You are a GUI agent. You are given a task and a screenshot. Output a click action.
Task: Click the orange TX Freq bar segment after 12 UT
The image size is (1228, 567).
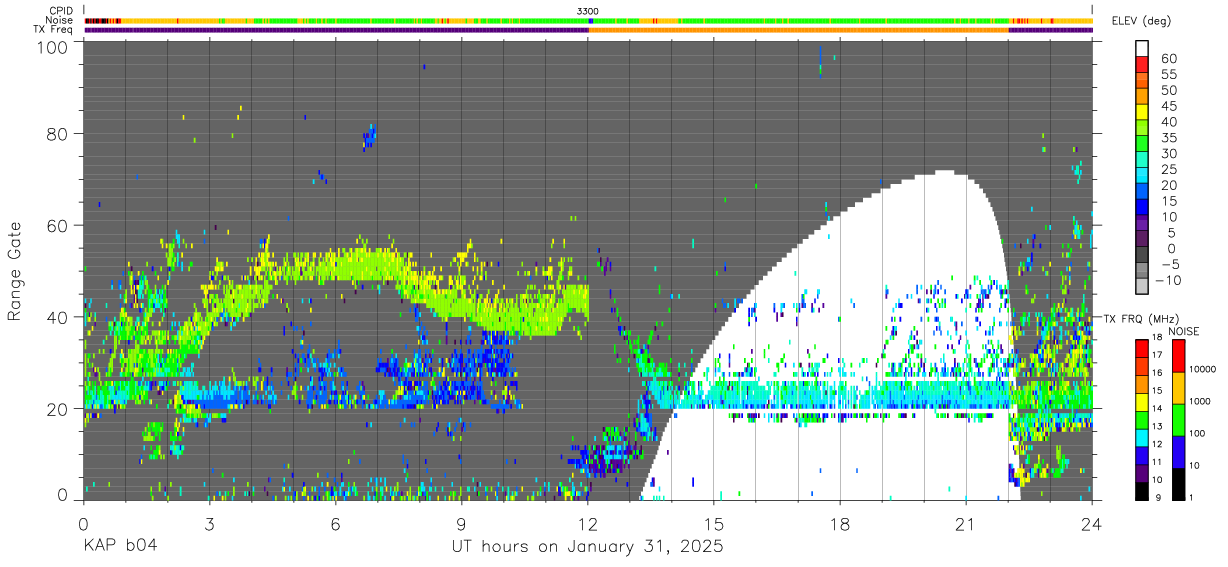[799, 30]
